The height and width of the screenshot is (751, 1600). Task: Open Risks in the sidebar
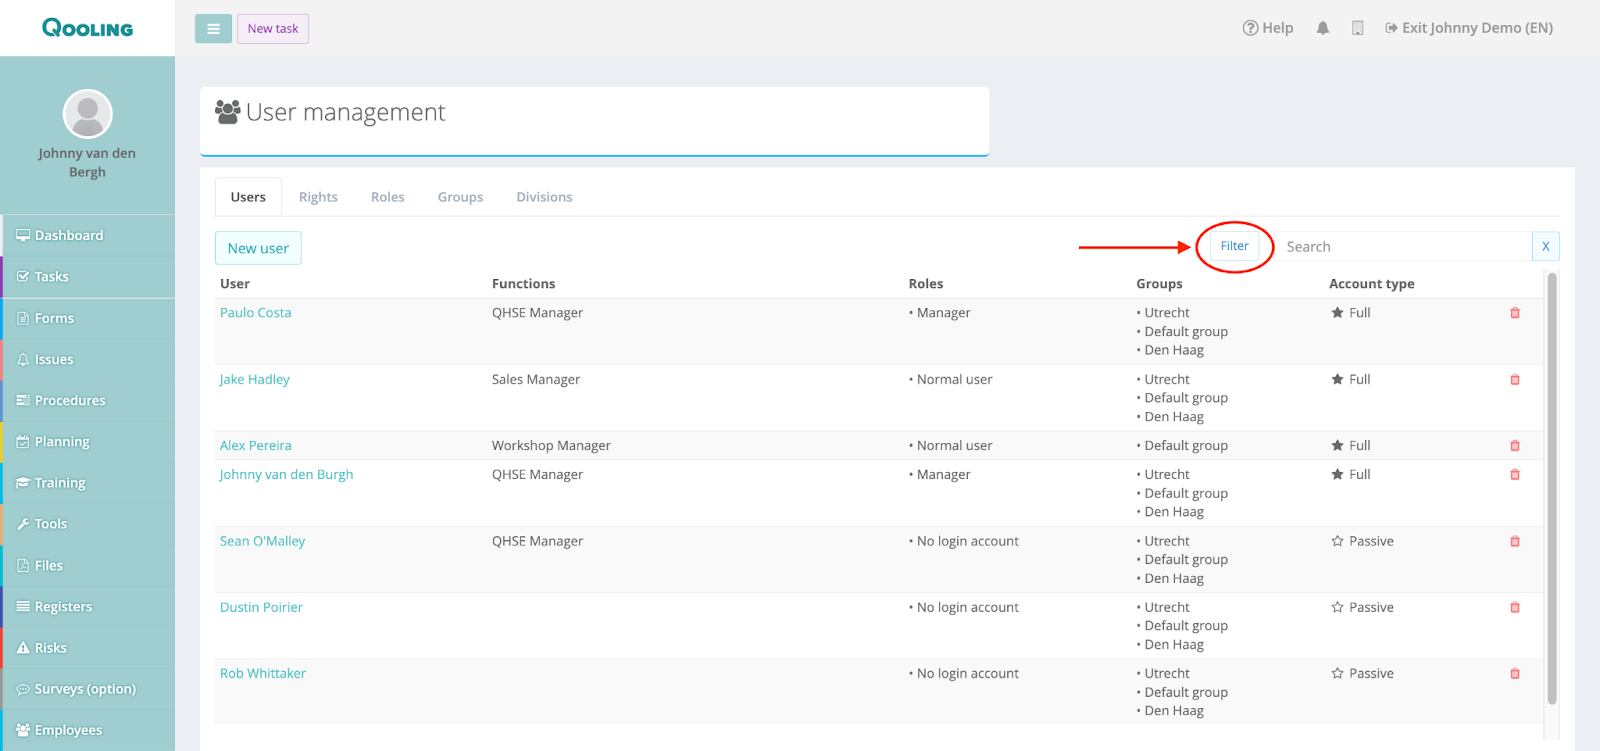[88, 648]
